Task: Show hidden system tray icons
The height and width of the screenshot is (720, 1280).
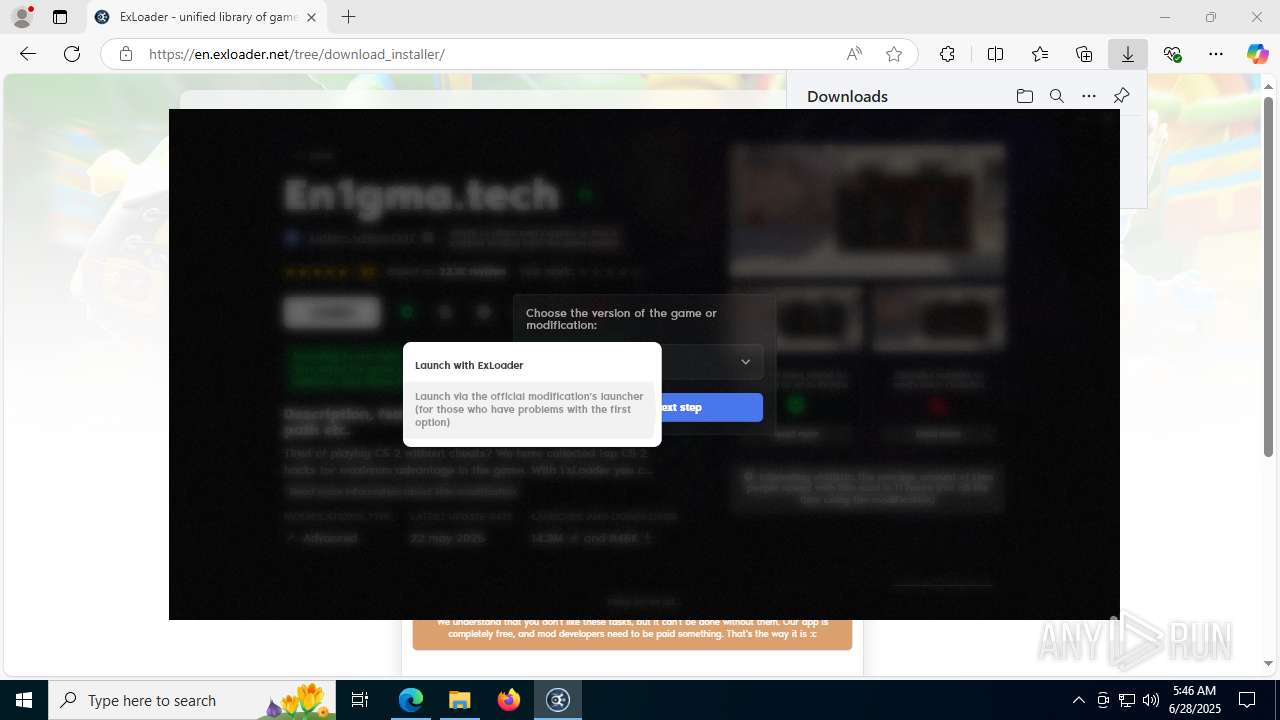Action: [1078, 700]
